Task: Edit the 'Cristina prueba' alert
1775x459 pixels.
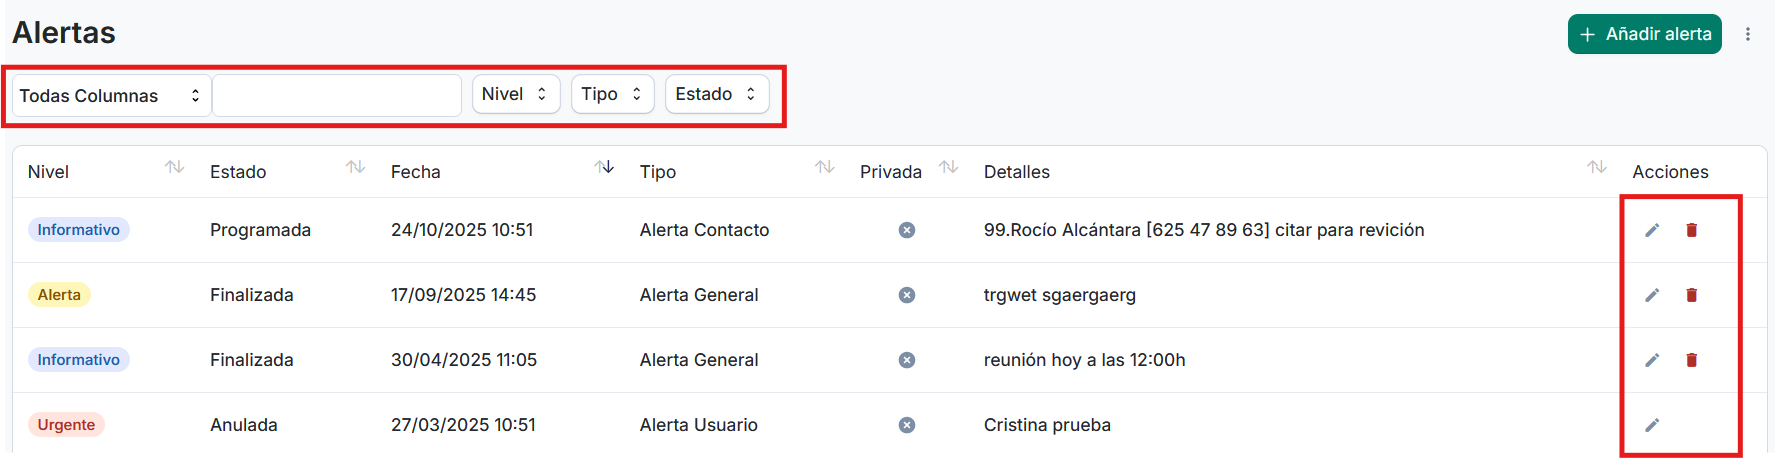Action: tap(1652, 425)
